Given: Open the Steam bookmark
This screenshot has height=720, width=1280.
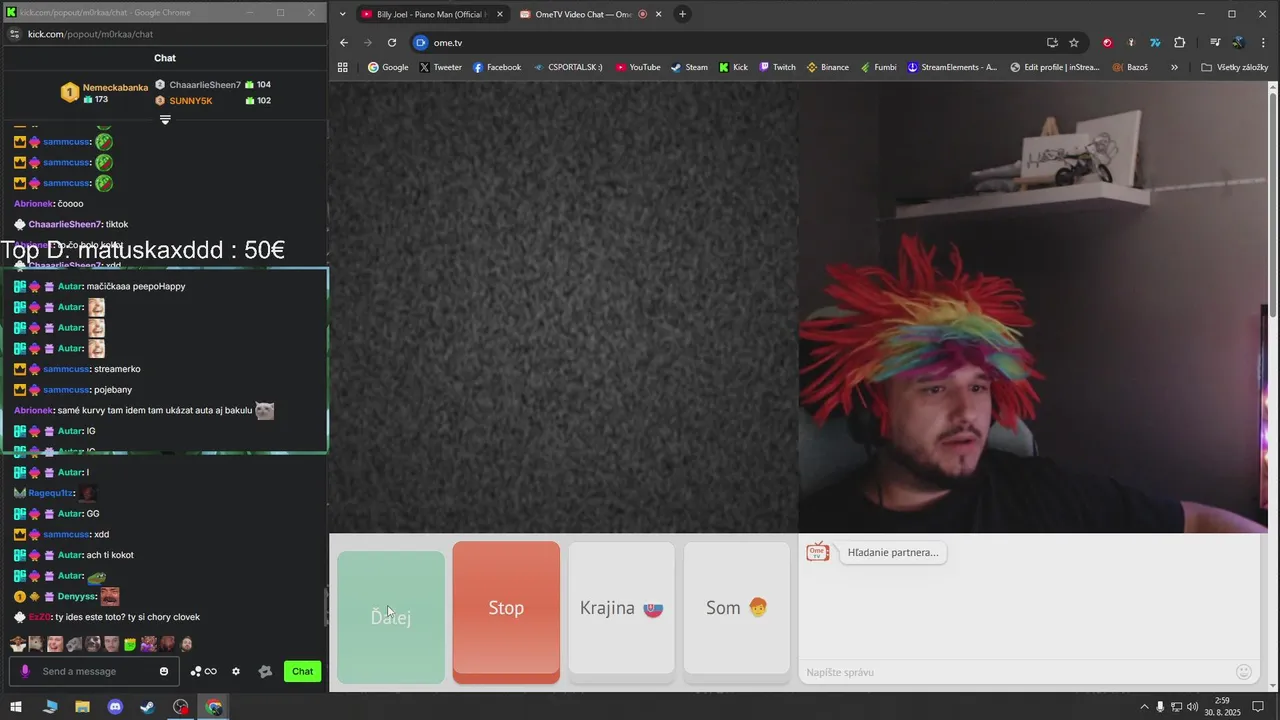Looking at the screenshot, I should coord(689,67).
